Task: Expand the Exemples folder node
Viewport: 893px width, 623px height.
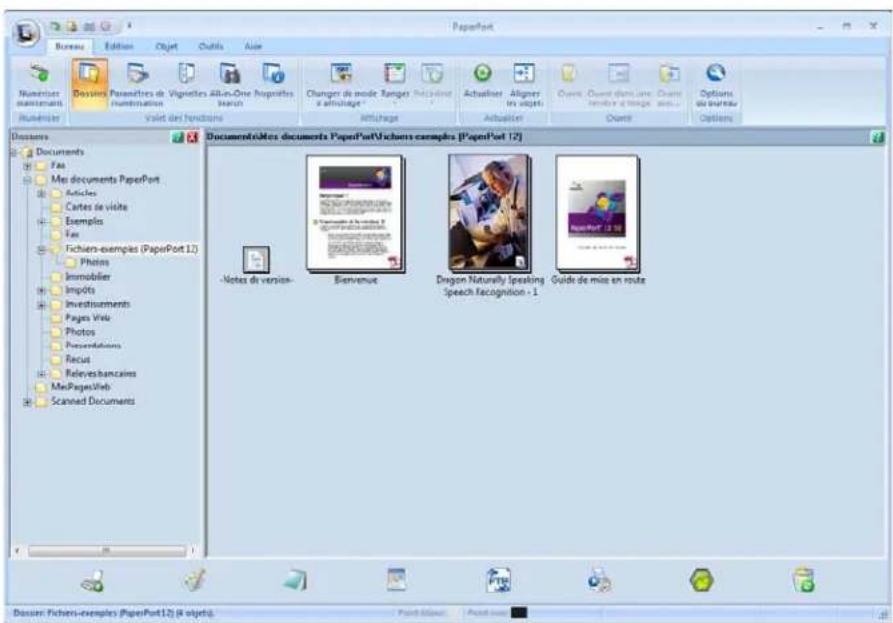Action: coord(42,221)
